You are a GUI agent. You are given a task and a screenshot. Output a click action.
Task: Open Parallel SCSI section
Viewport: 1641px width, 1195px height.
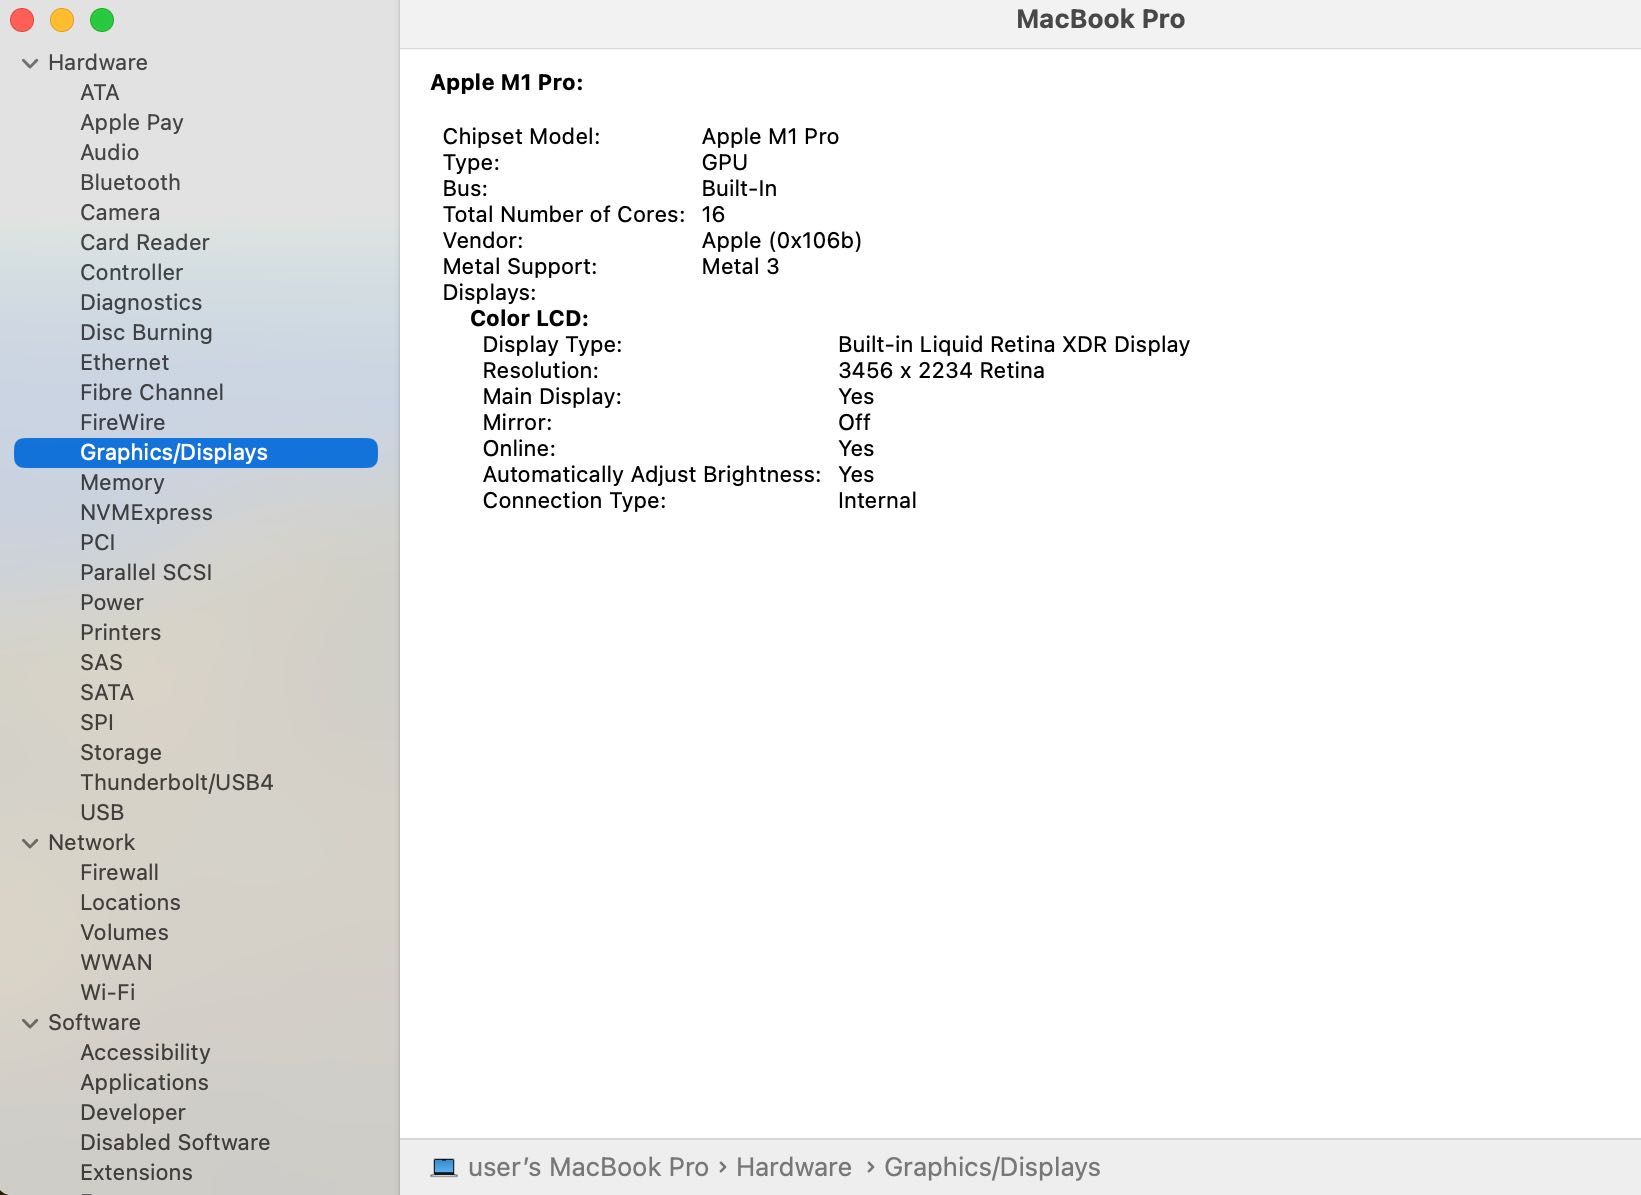[x=146, y=572]
